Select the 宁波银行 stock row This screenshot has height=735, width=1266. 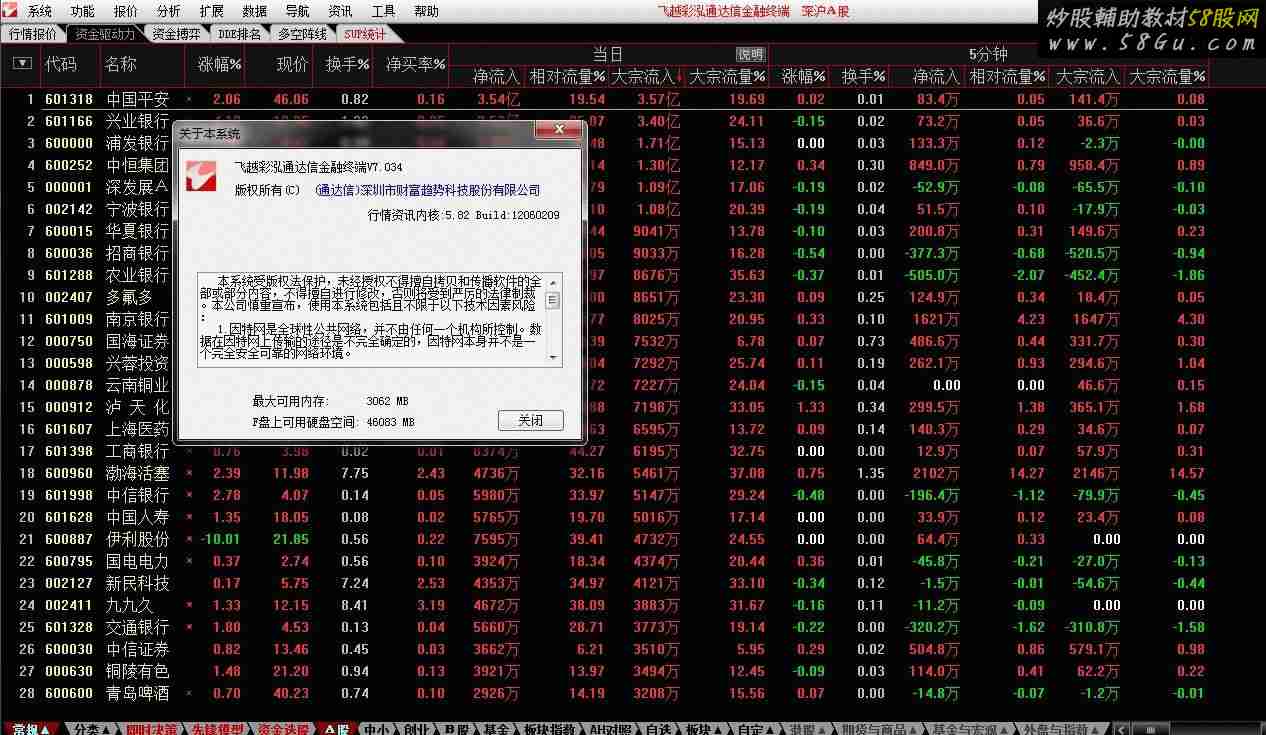tap(604, 209)
